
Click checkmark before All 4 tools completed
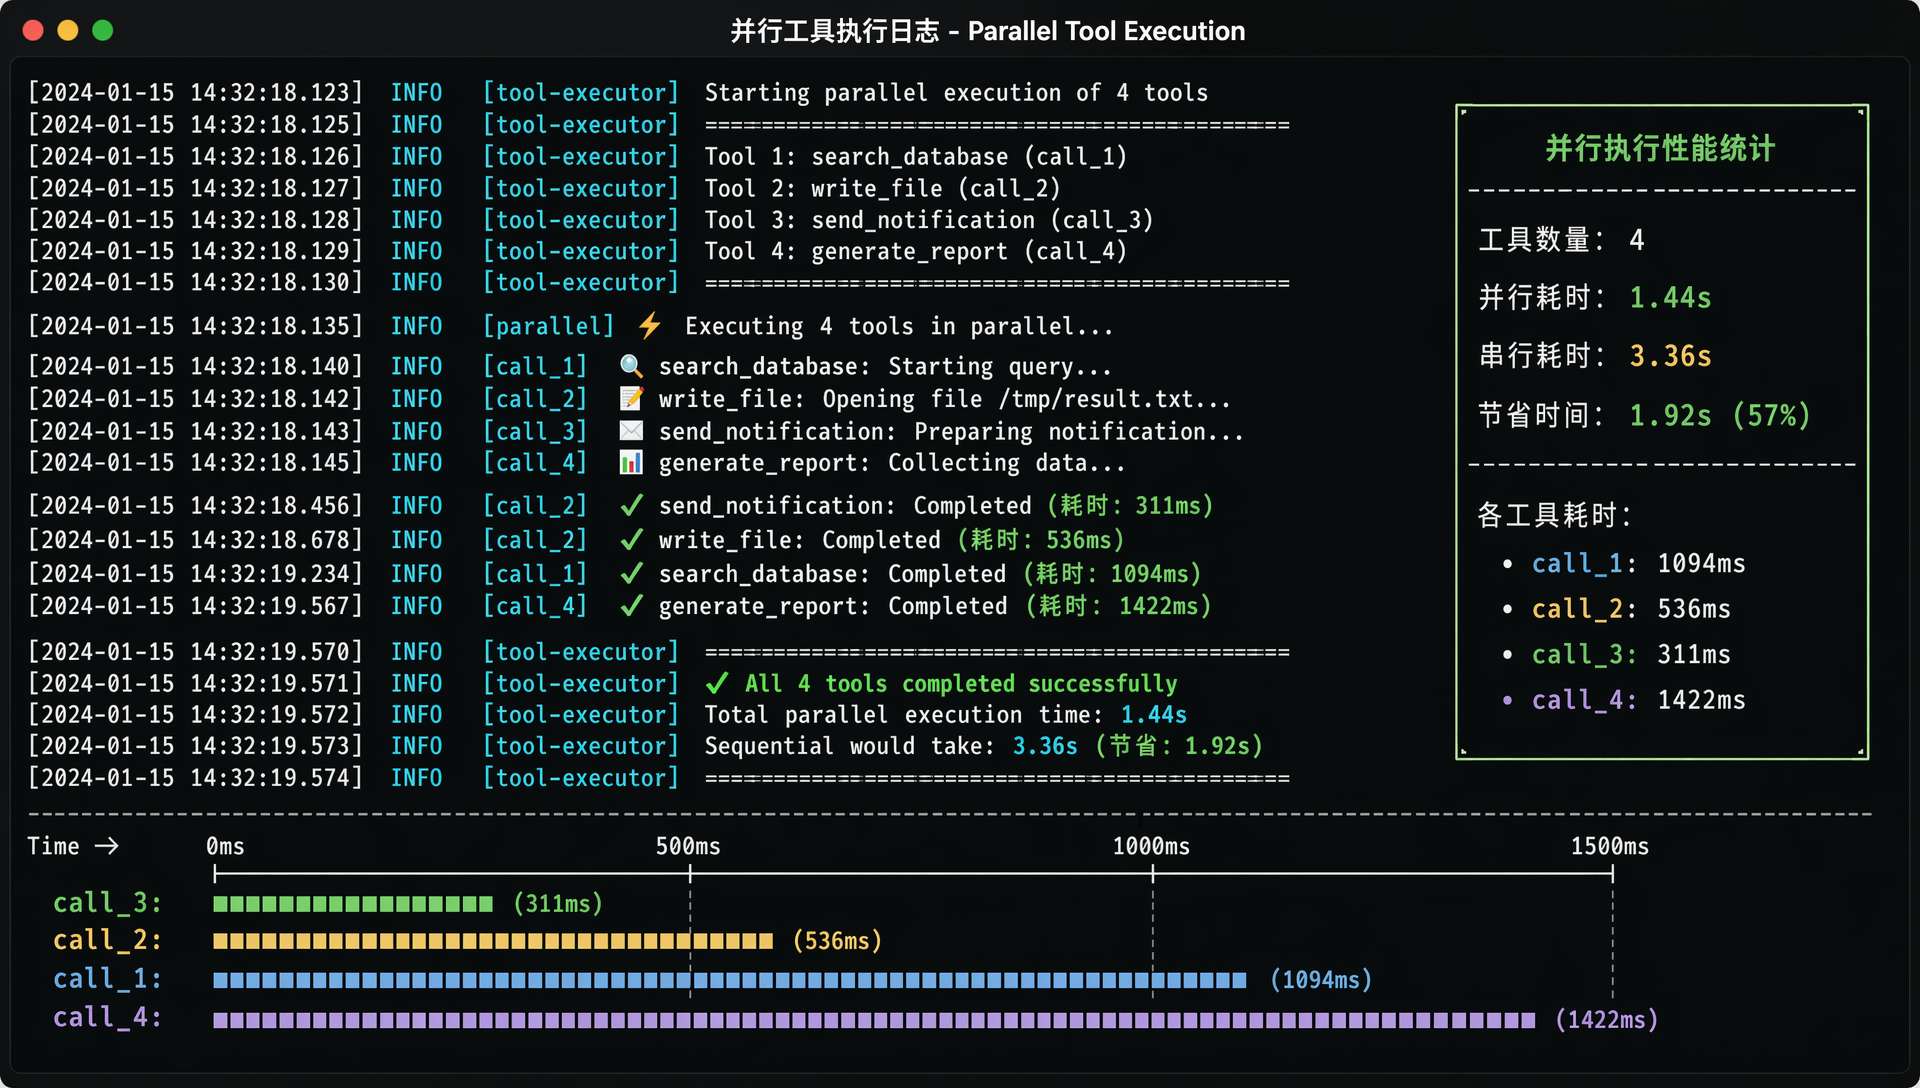click(x=716, y=684)
